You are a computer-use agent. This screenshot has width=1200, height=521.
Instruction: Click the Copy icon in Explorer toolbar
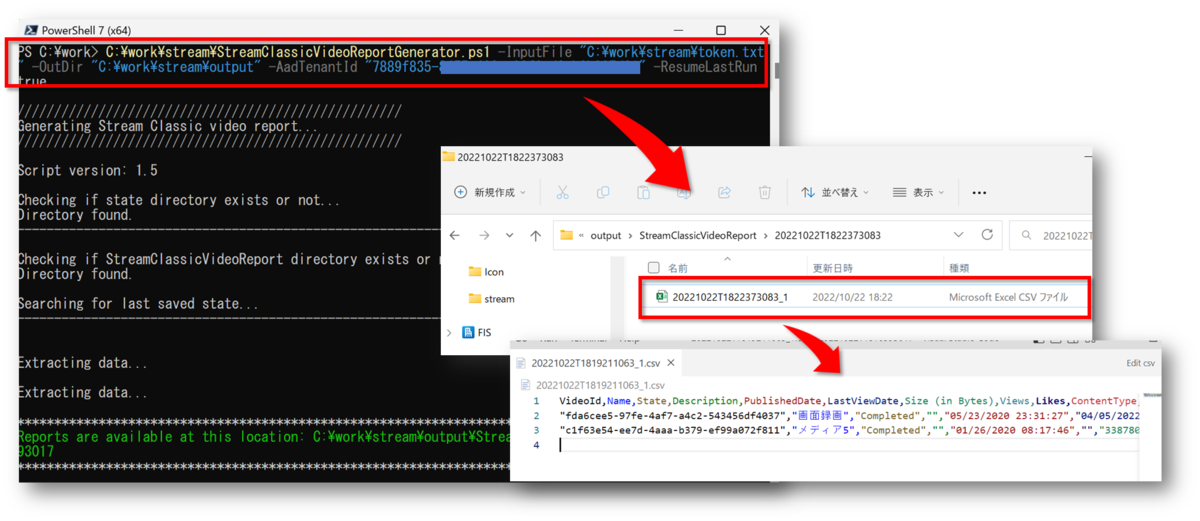click(x=603, y=192)
